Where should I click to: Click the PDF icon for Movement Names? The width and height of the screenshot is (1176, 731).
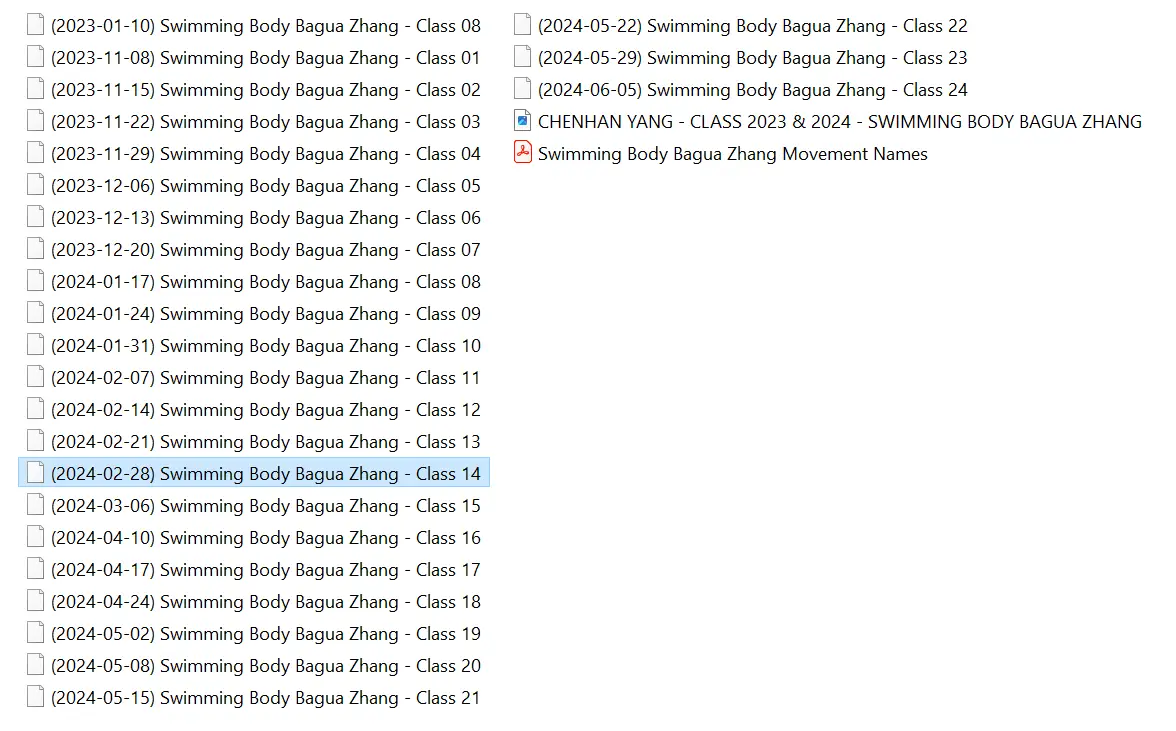pyautogui.click(x=522, y=154)
